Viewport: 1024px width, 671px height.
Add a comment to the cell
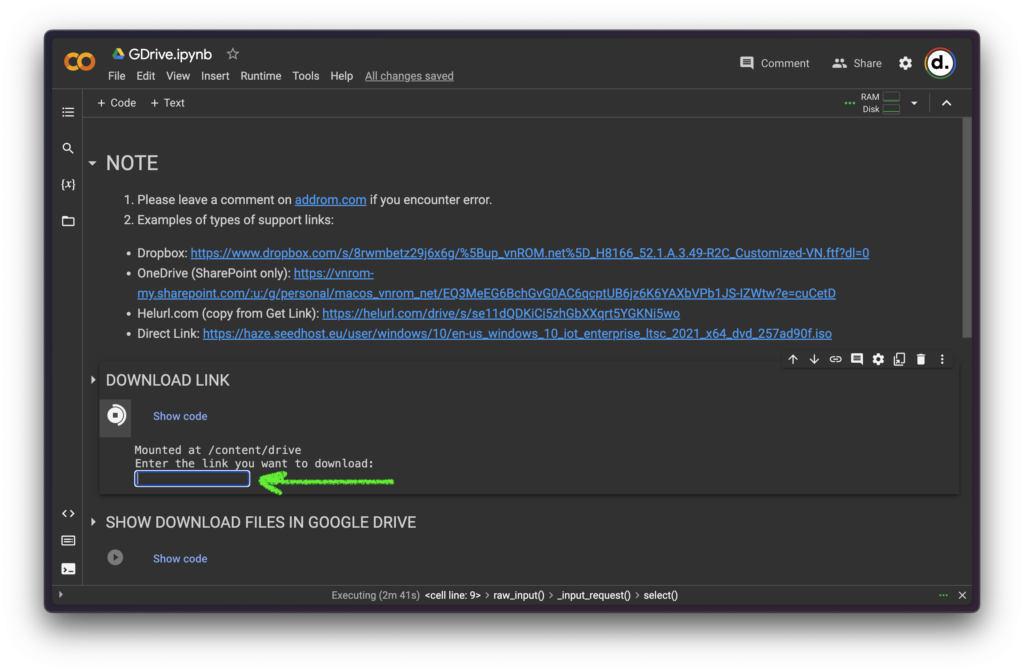[x=857, y=359]
